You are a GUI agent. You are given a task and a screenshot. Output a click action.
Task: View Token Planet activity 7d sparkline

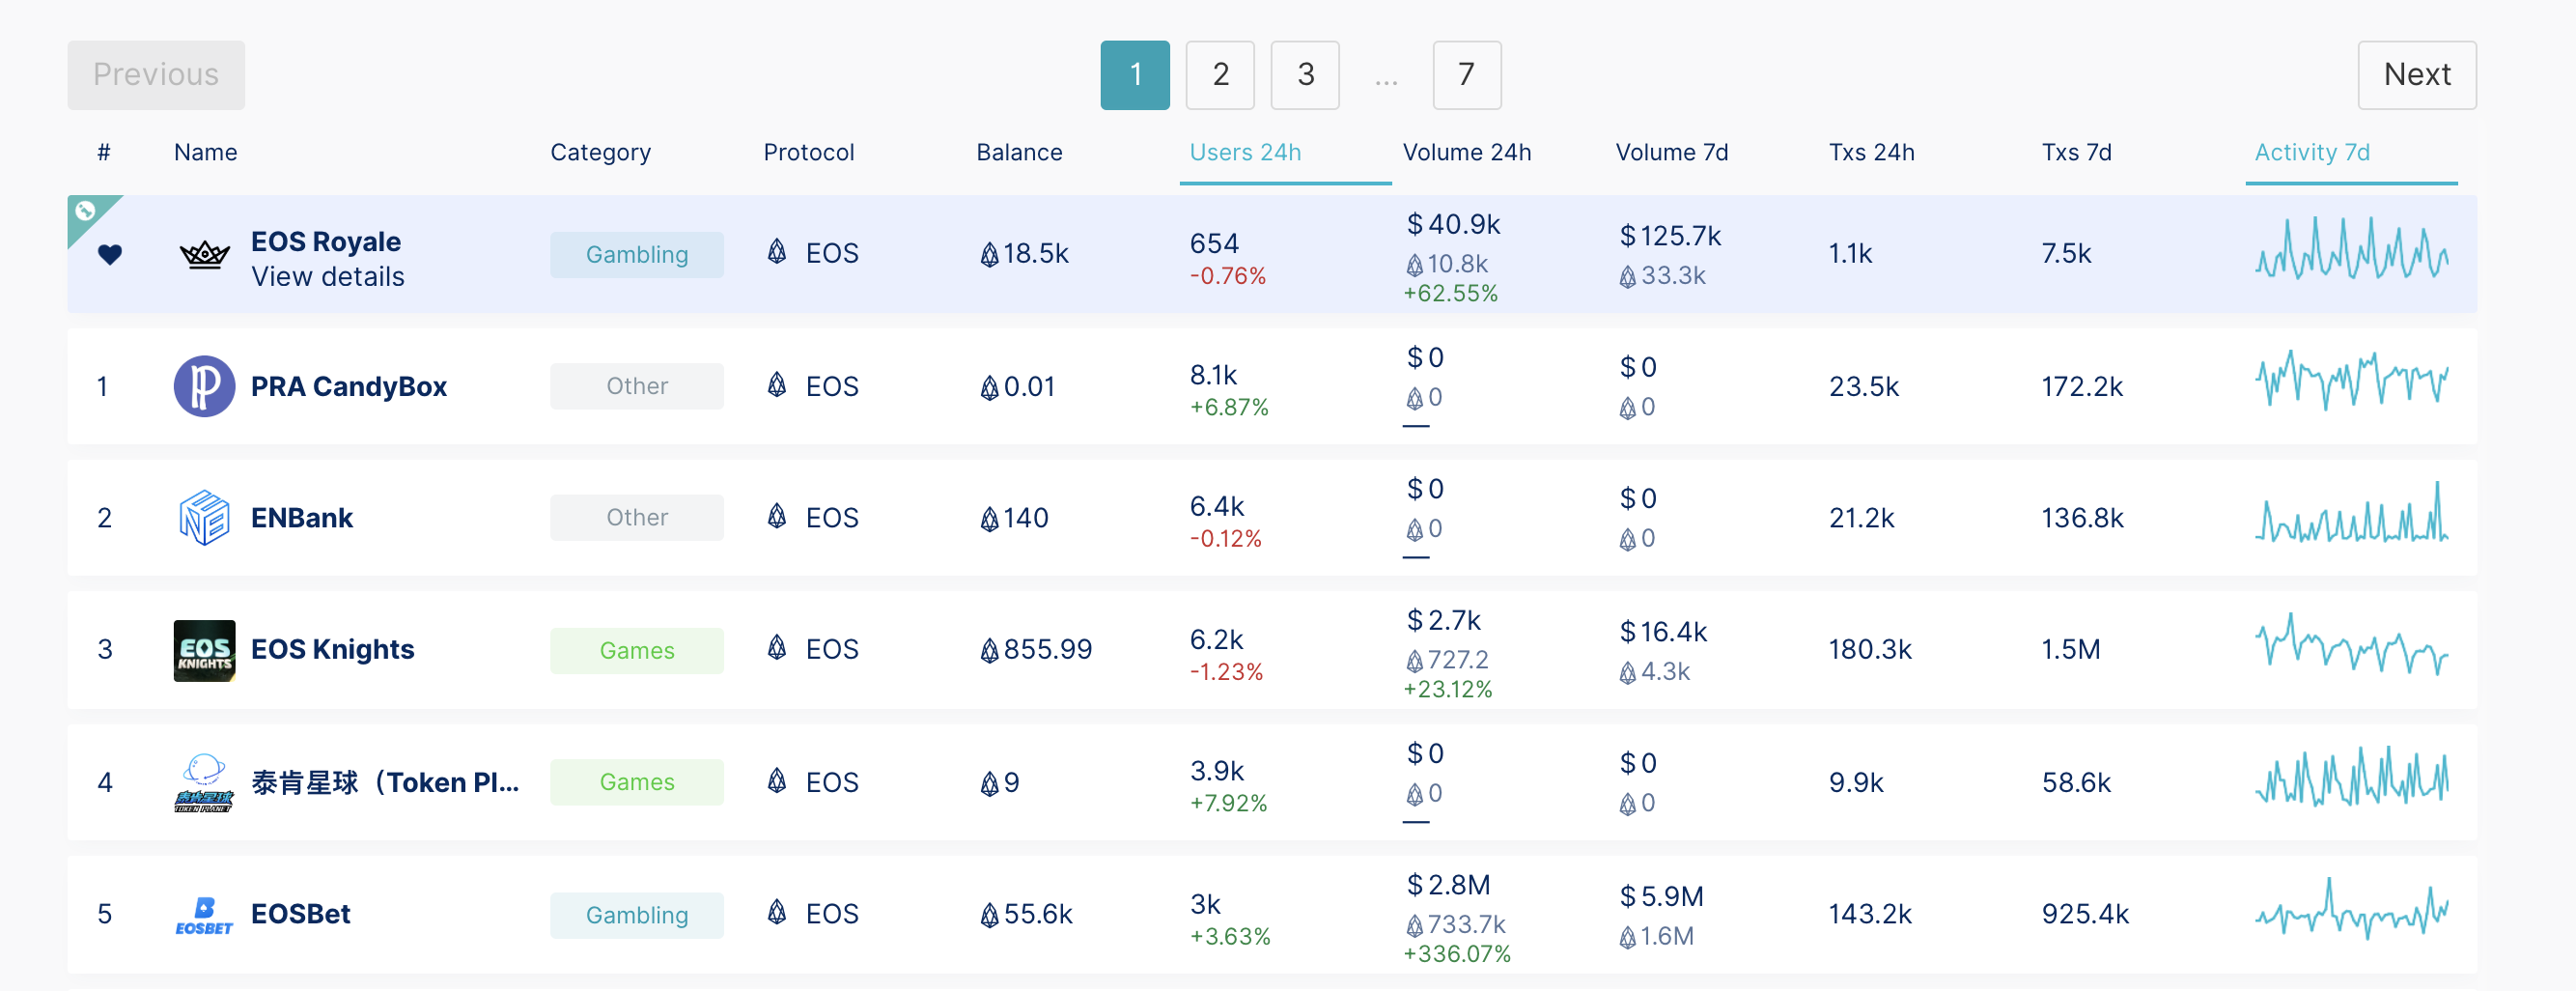click(2351, 777)
